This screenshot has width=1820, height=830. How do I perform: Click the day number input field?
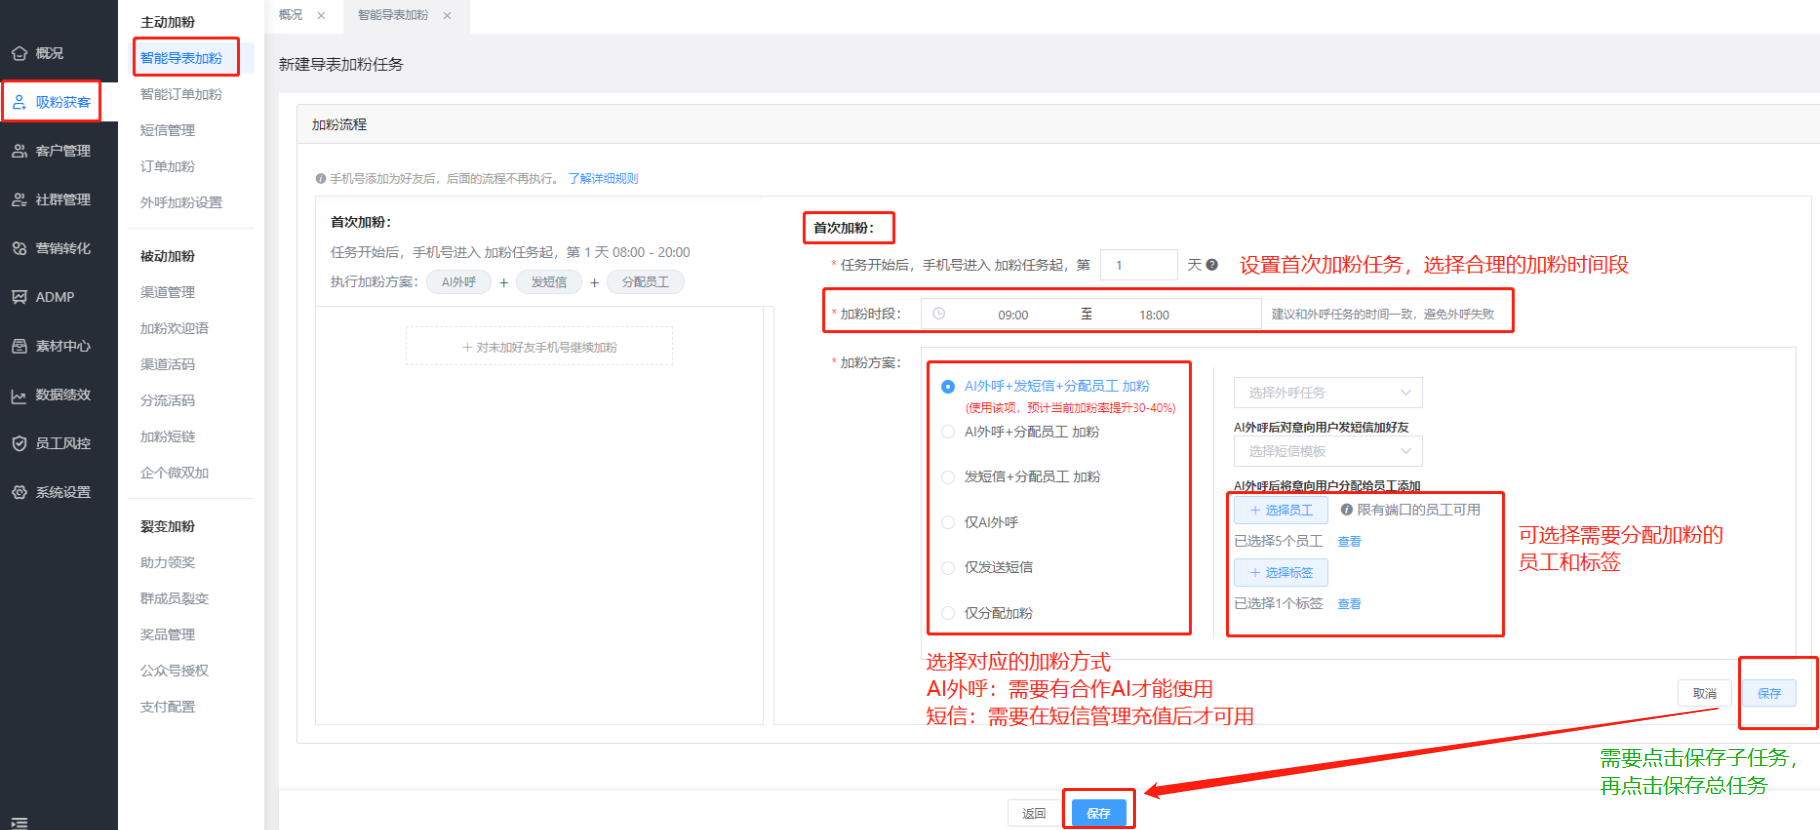[x=1137, y=265]
